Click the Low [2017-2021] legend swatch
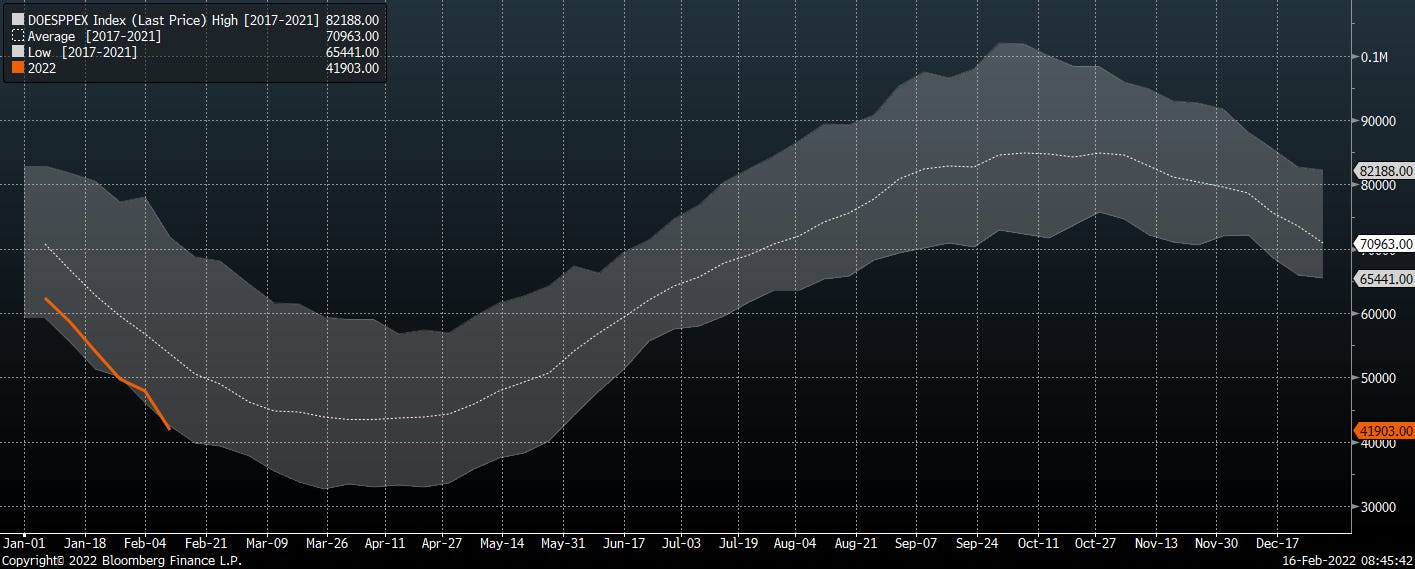1415x569 pixels. tap(18, 52)
